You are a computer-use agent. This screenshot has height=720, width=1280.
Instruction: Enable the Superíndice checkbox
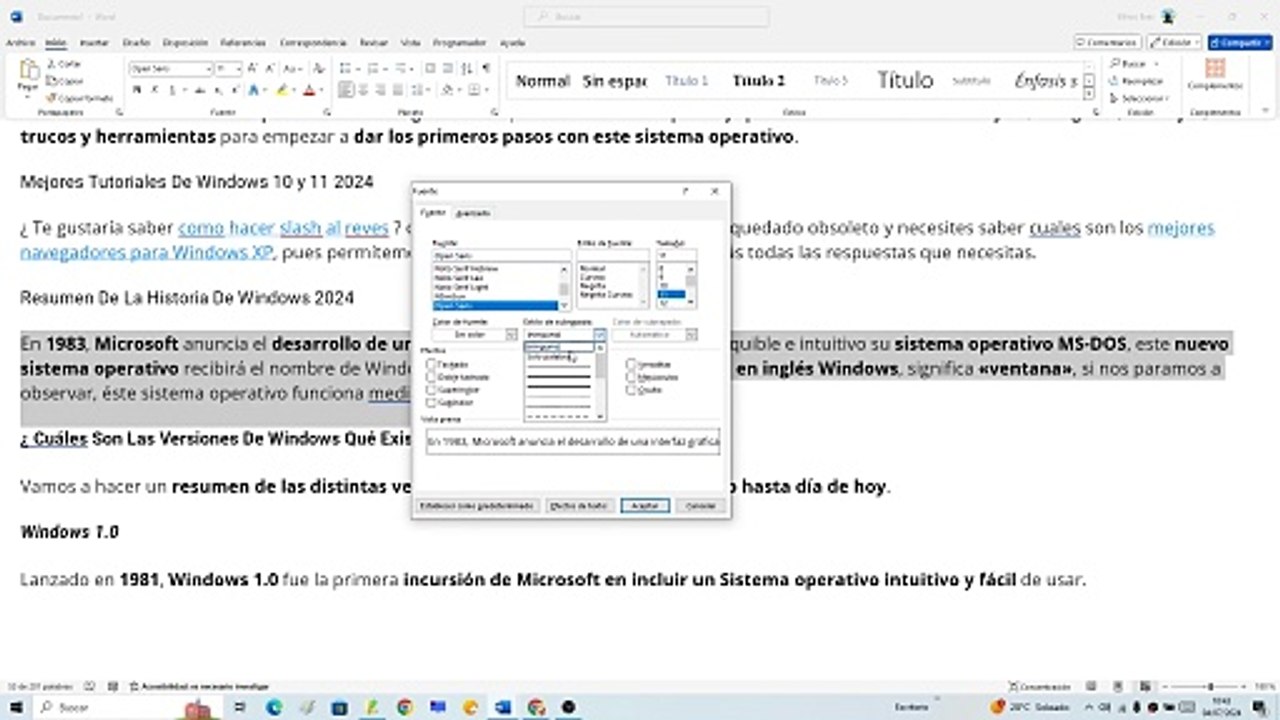coord(431,389)
